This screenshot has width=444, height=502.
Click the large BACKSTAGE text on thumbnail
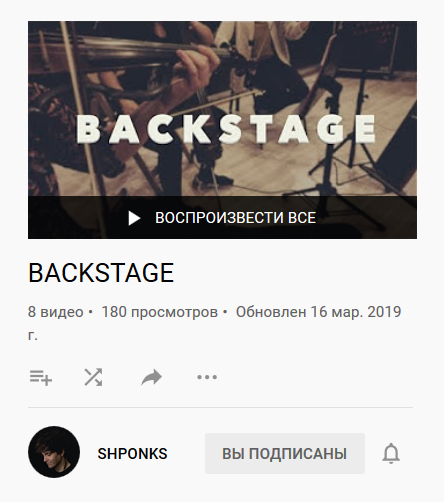point(226,129)
